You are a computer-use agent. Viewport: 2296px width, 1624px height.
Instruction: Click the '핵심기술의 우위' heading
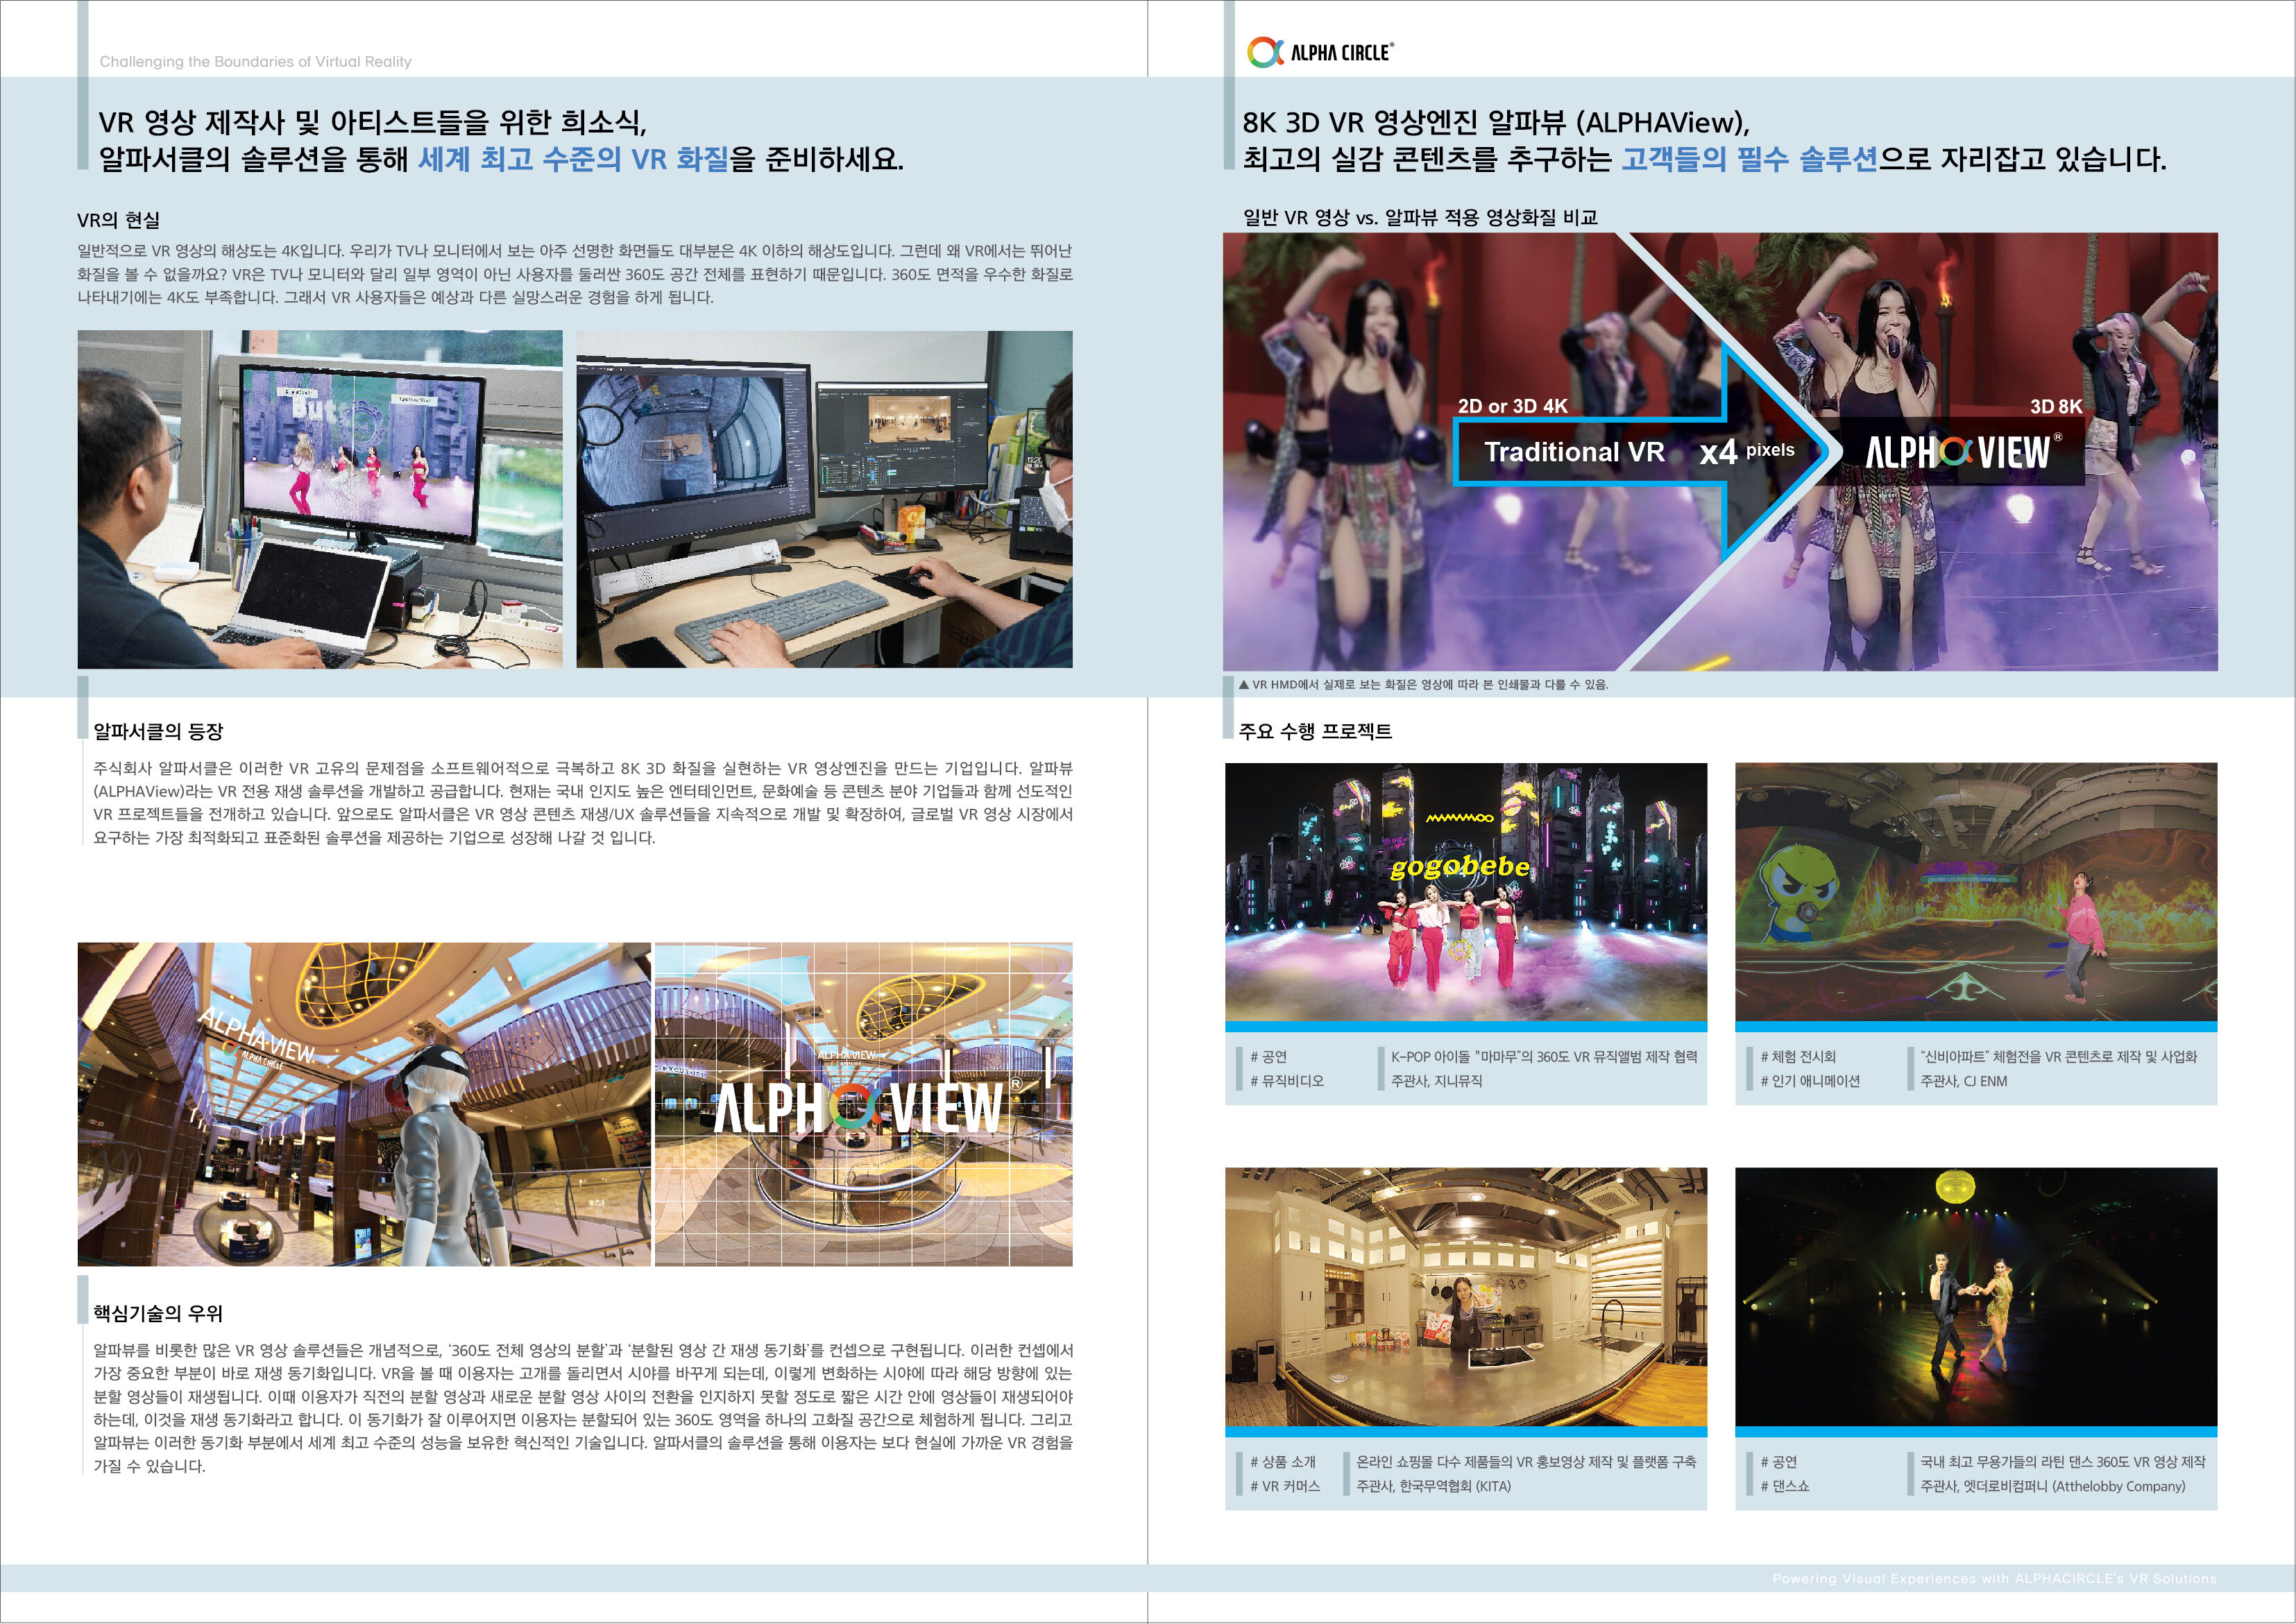[x=158, y=1313]
